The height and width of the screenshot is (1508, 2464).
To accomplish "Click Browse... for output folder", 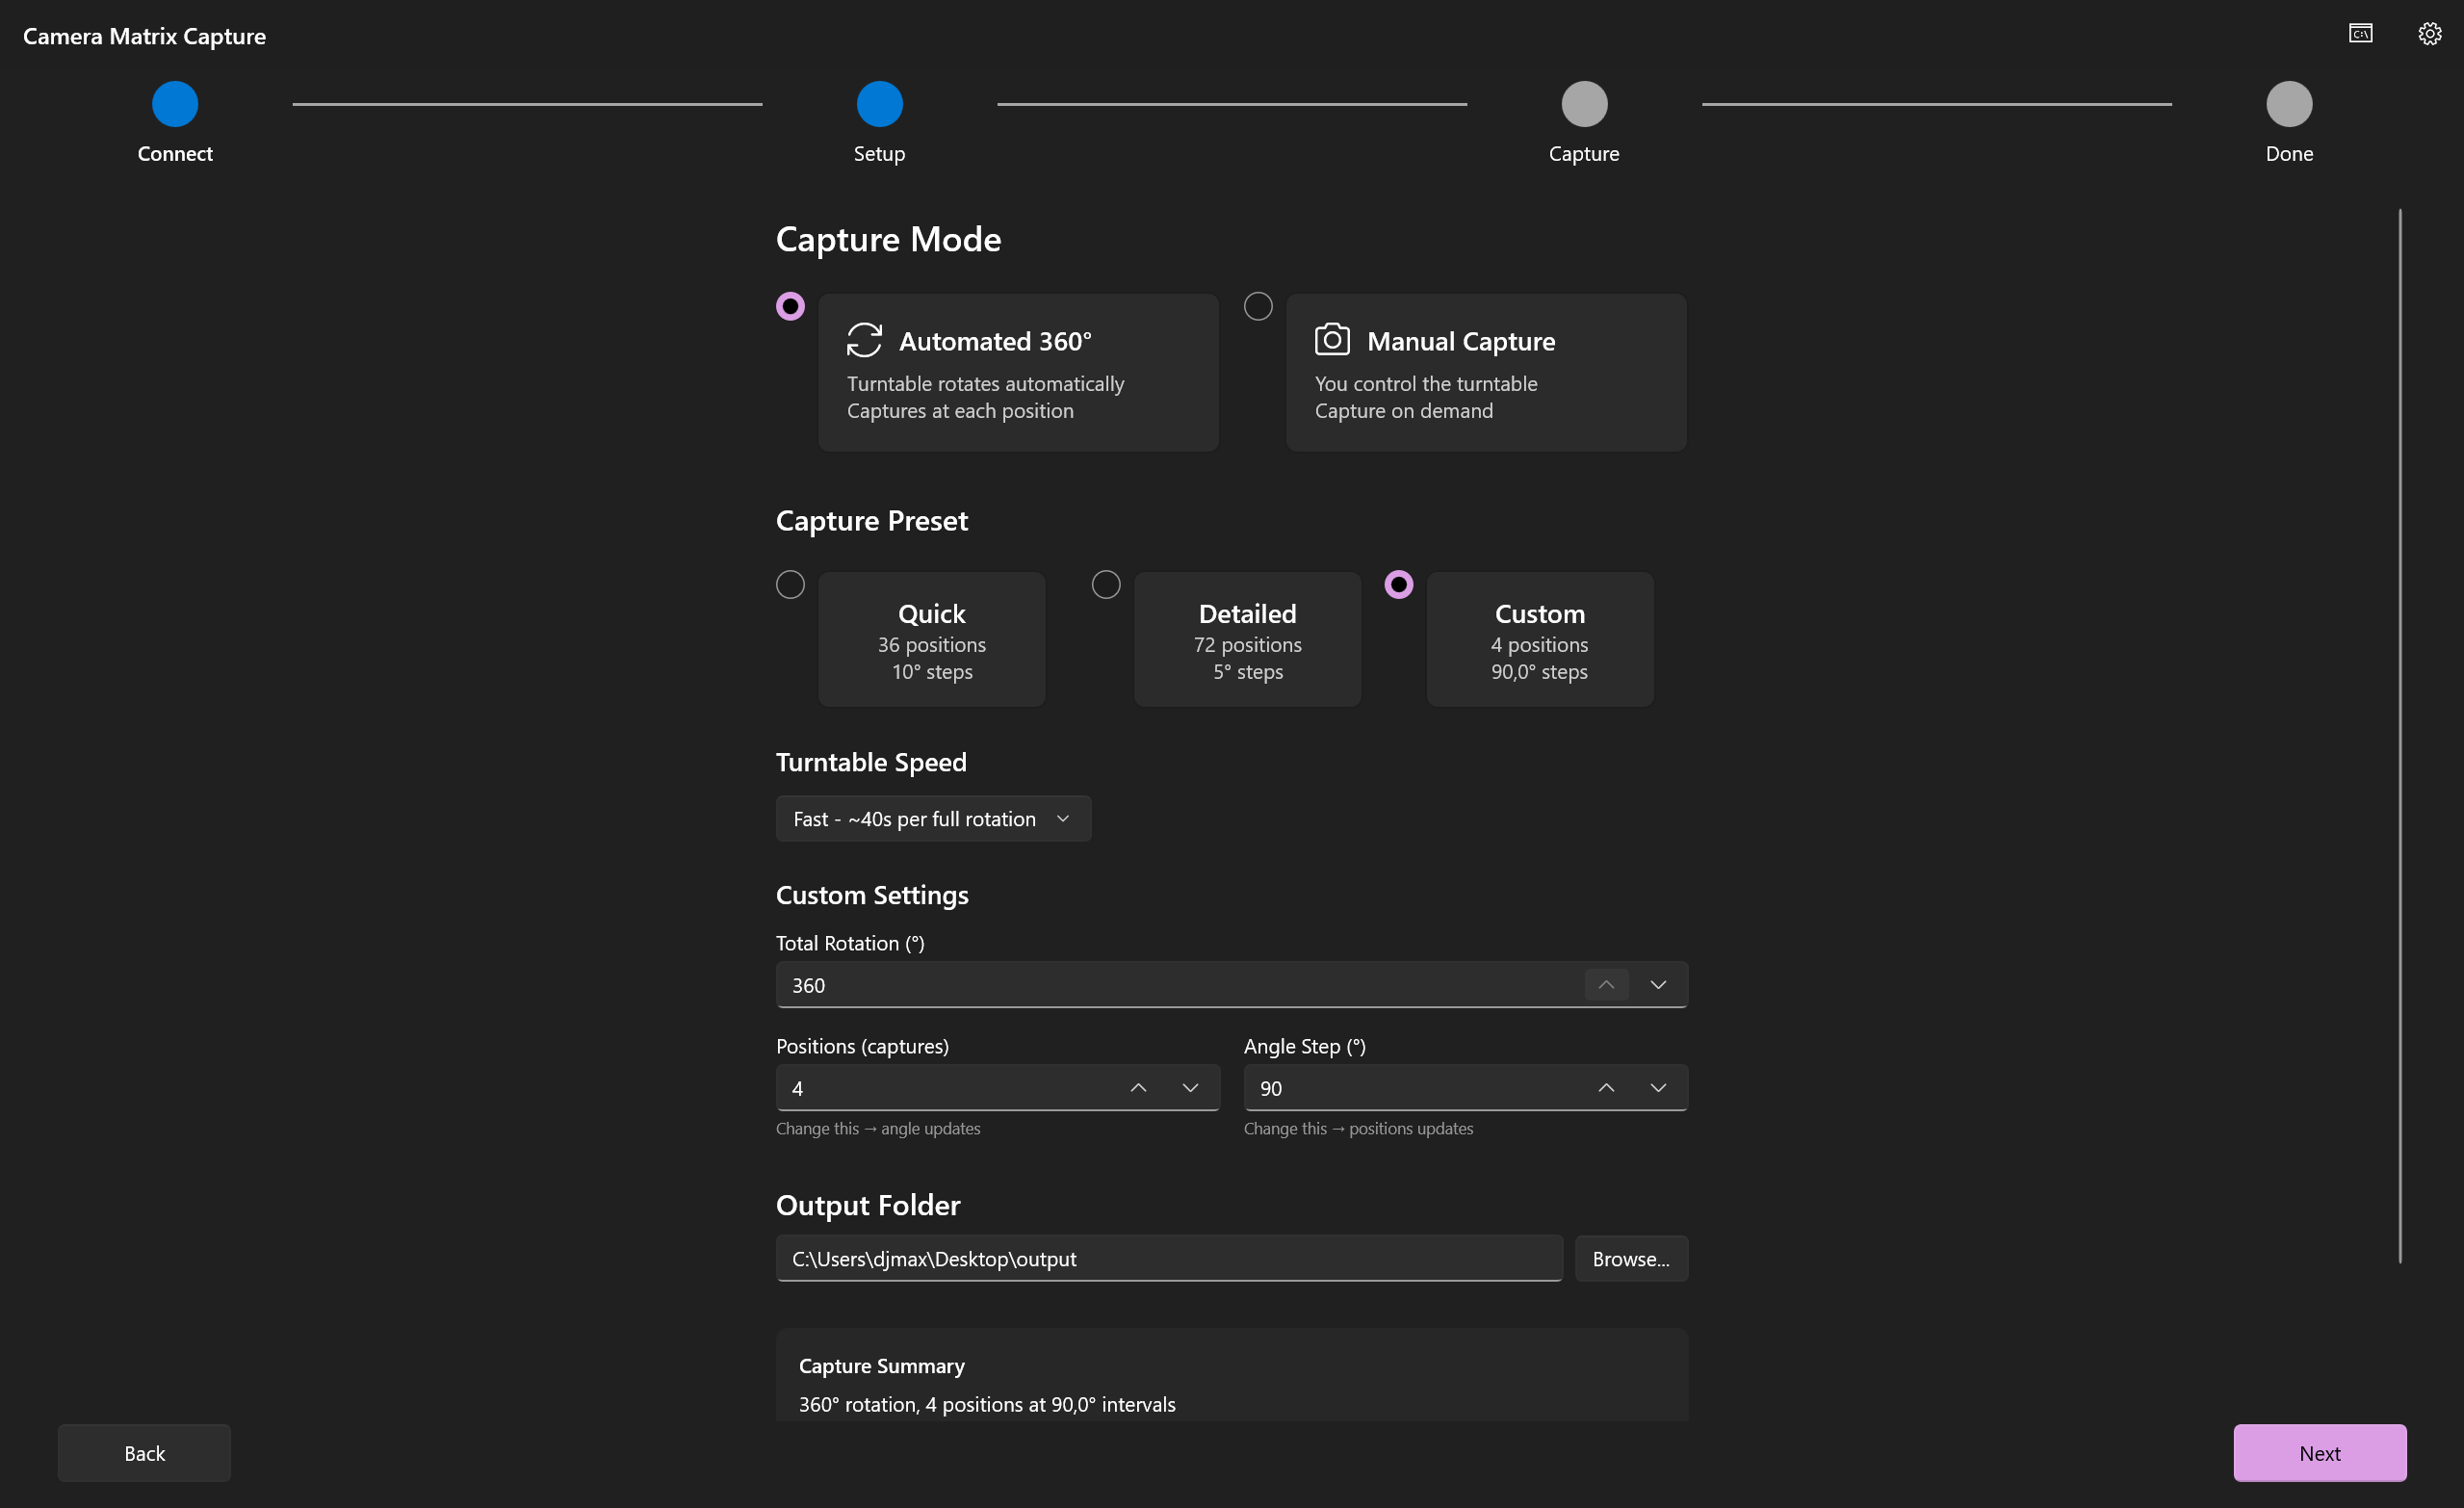I will click(x=1631, y=1259).
